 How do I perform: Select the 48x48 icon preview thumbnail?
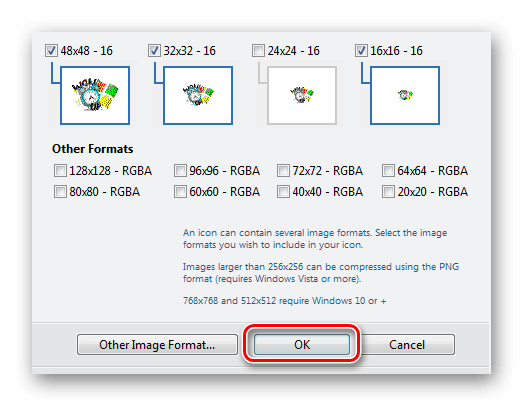95,95
